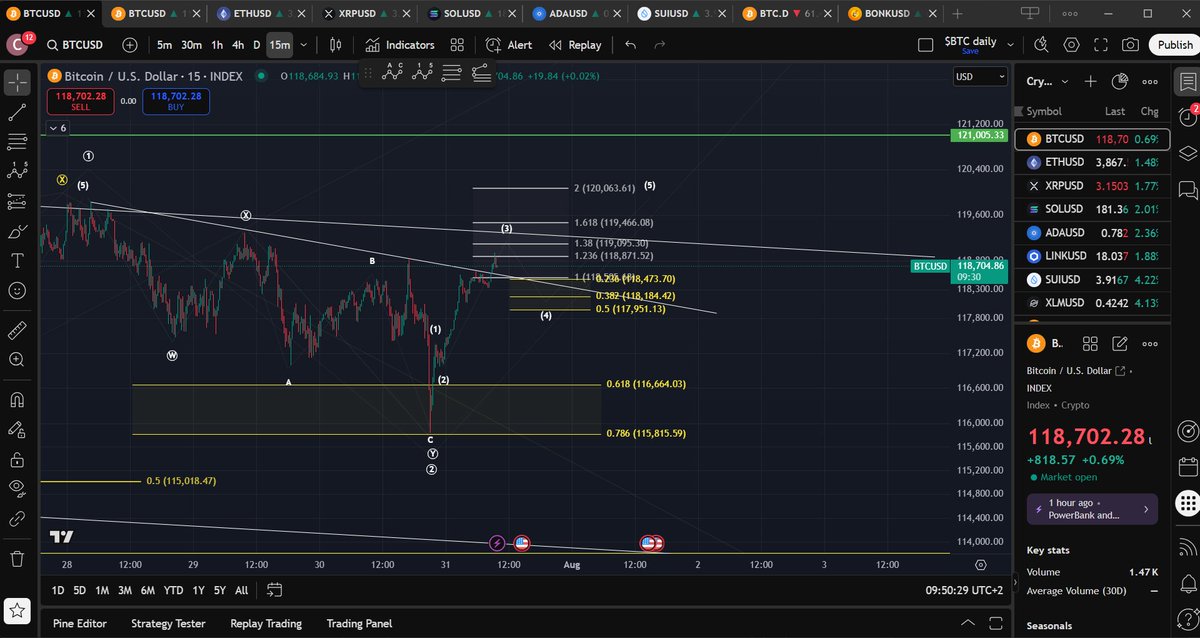Open the USD currency dropdown
The width and height of the screenshot is (1200, 638).
(980, 77)
